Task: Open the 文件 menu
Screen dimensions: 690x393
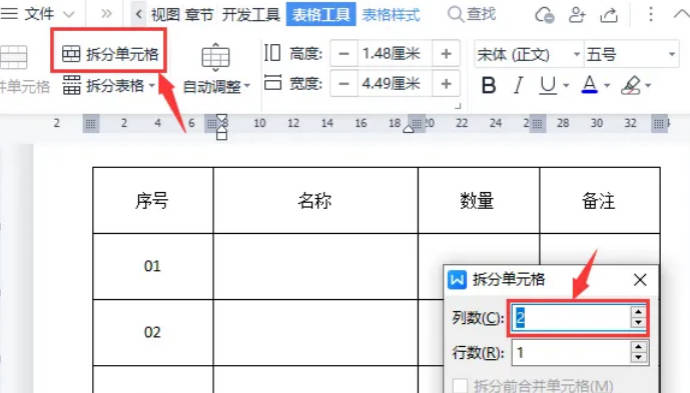Action: pyautogui.click(x=39, y=14)
